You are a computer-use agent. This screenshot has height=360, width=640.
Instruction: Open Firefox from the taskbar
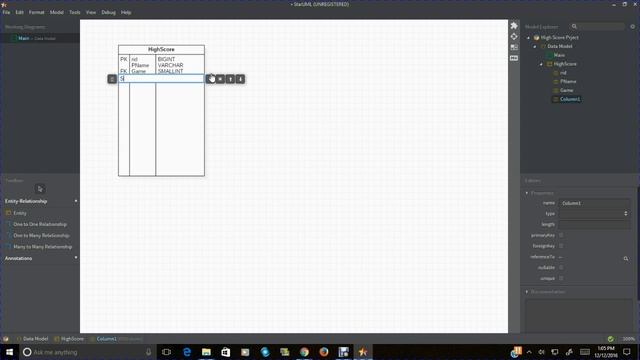click(x=324, y=352)
